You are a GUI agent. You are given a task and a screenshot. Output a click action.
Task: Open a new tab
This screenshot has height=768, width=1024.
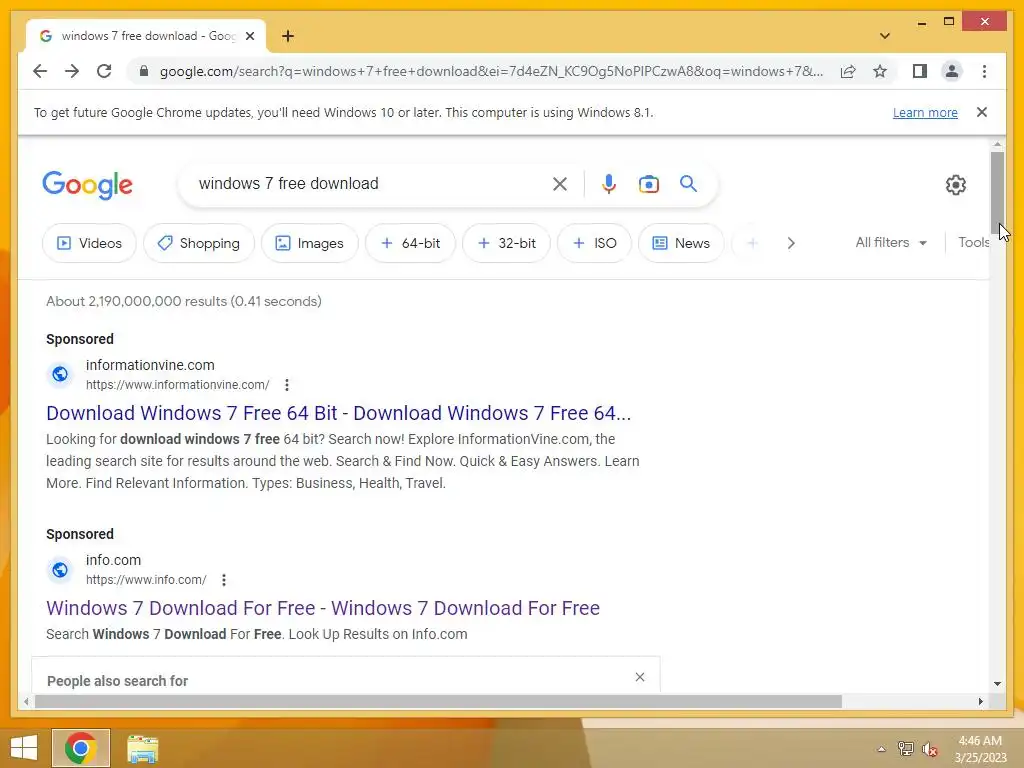tap(288, 36)
